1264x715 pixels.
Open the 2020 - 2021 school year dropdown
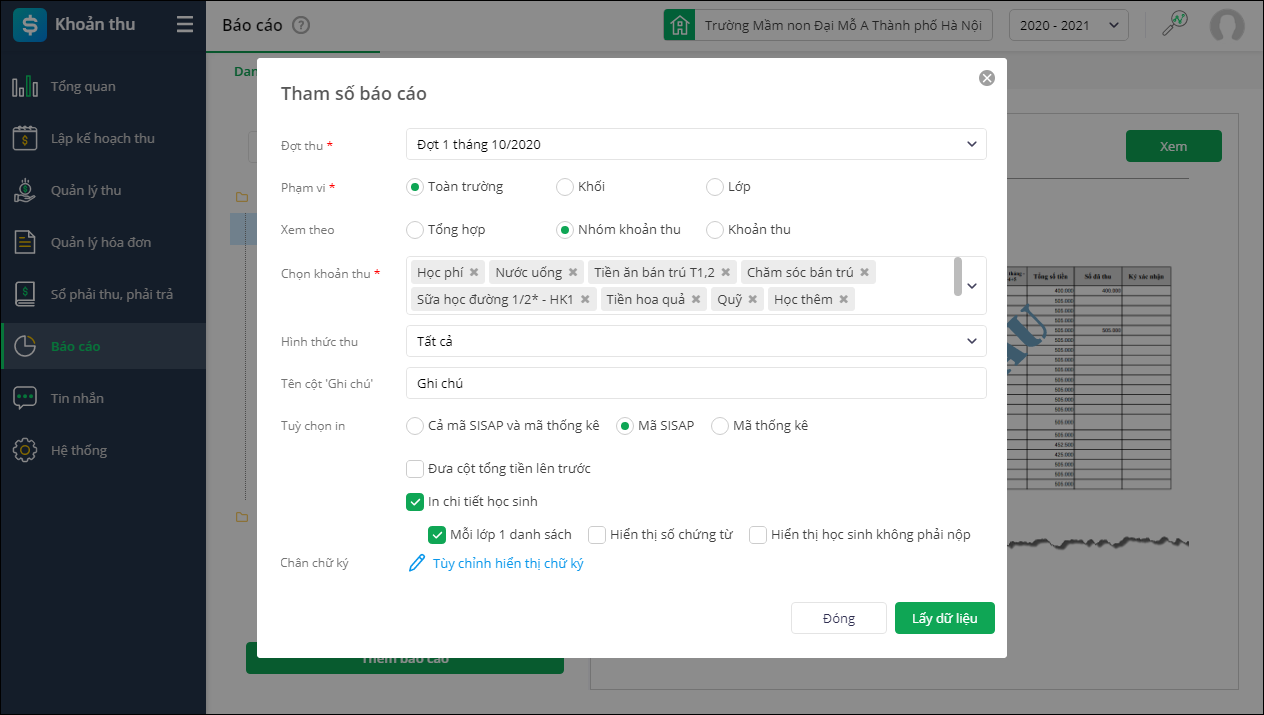[1069, 26]
